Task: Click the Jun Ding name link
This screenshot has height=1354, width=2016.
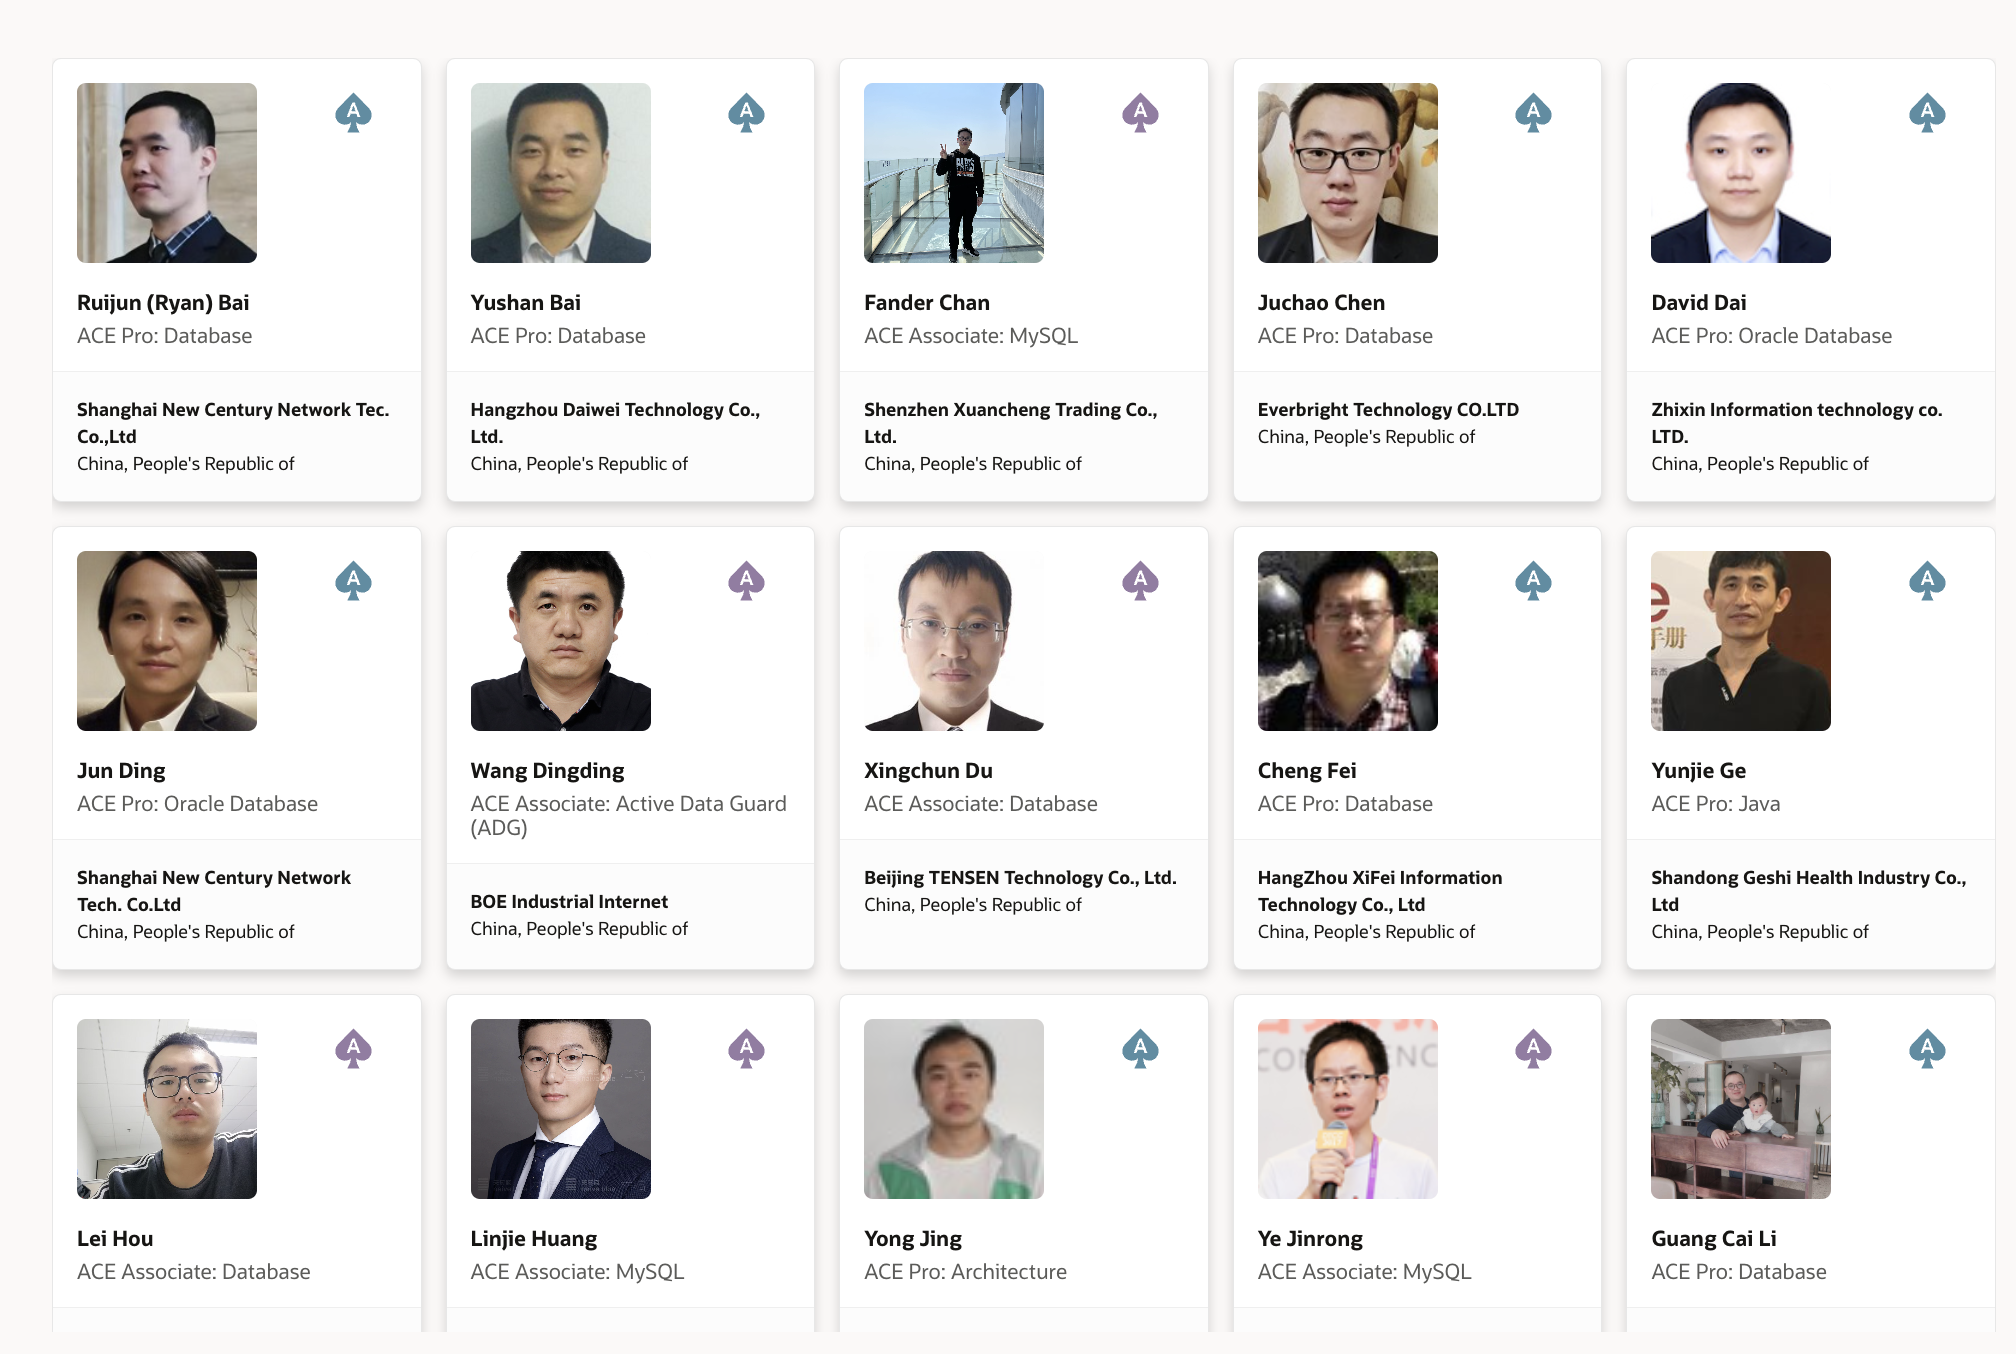Action: click(121, 771)
